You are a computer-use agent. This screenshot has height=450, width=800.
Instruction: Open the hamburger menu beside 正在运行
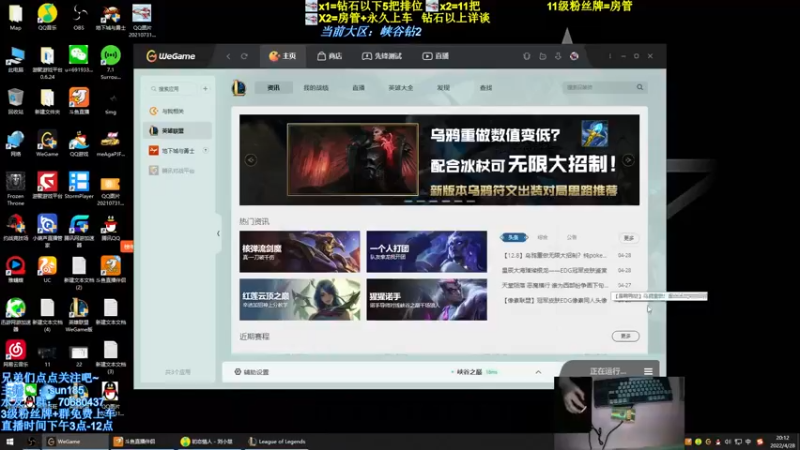tap(648, 371)
